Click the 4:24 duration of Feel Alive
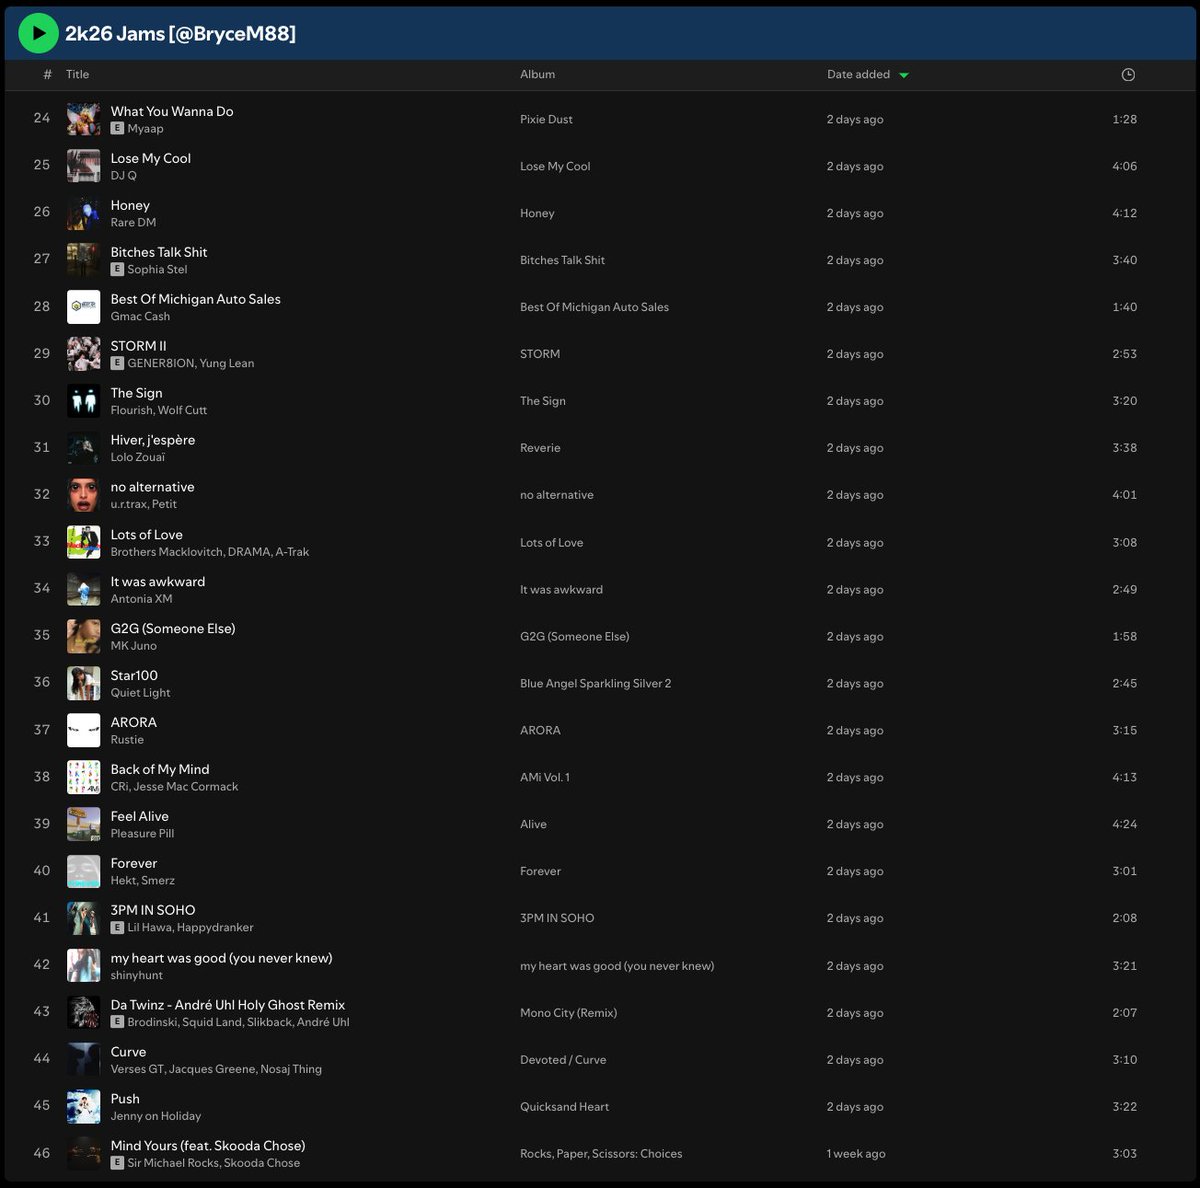This screenshot has height=1188, width=1200. pos(1124,824)
